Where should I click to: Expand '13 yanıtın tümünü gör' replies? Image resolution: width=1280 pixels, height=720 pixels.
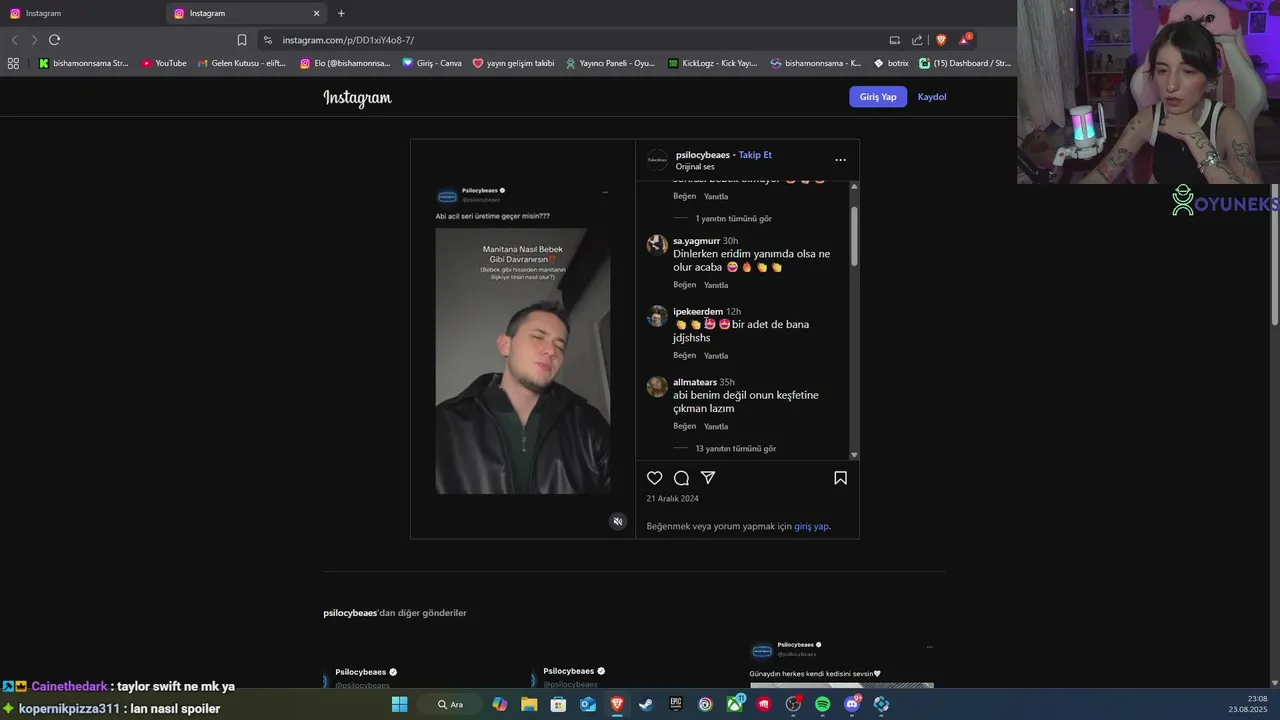click(735, 449)
